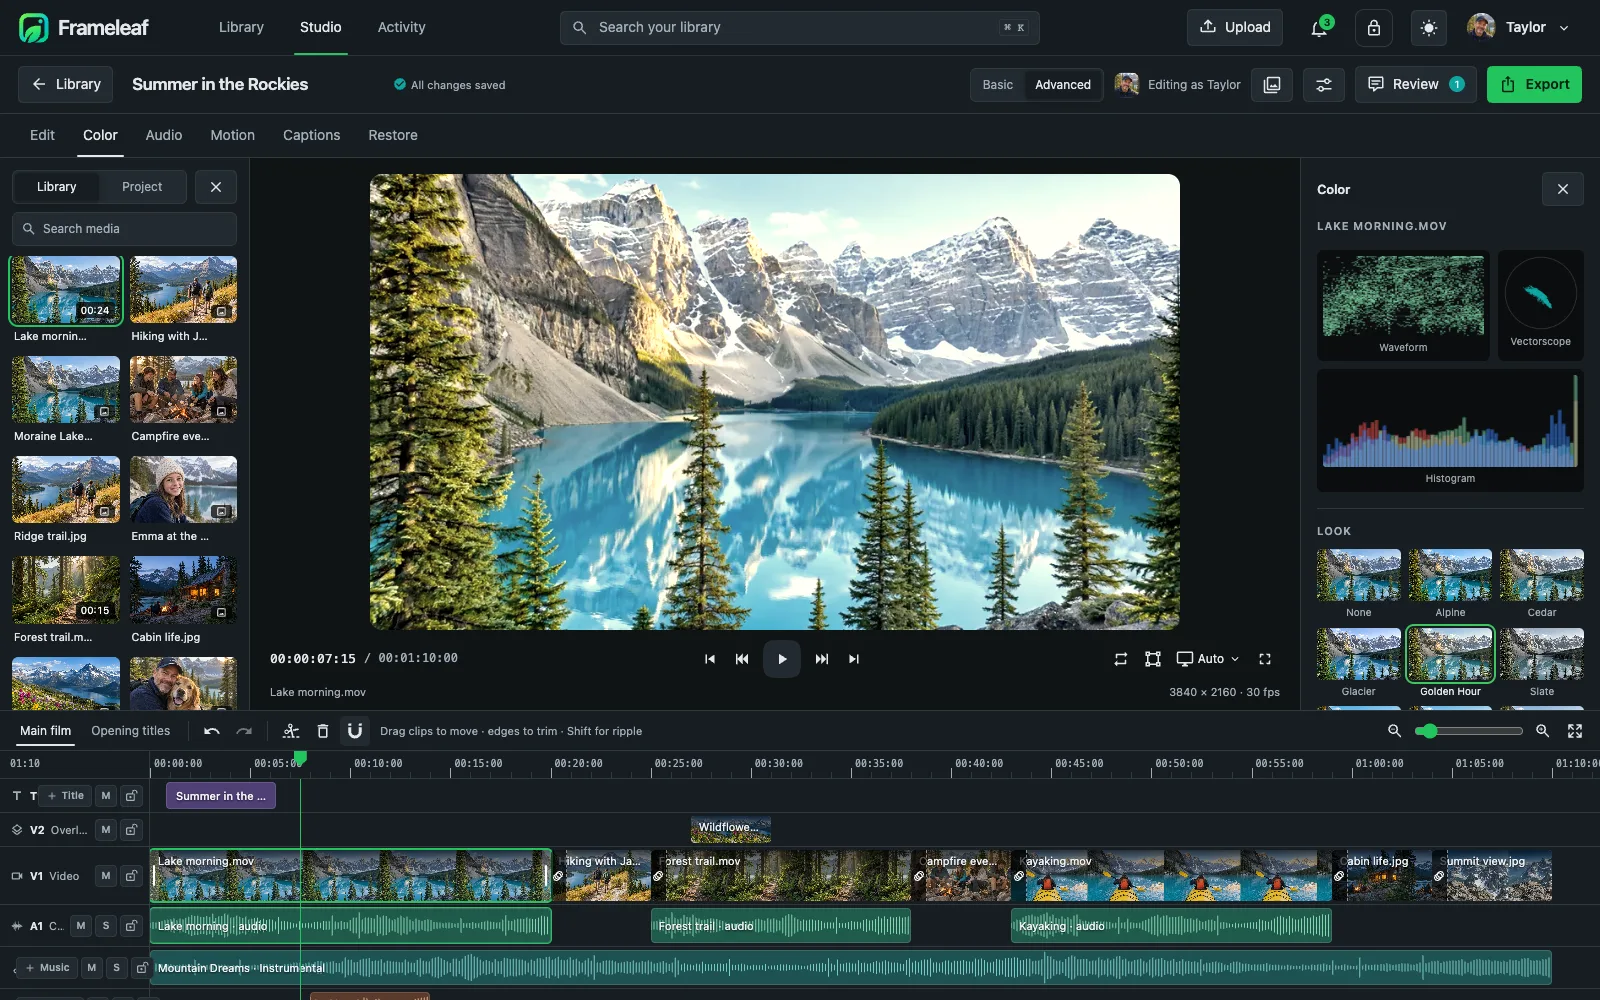Apply the Glacier look
1600x1000 pixels.
pos(1359,663)
